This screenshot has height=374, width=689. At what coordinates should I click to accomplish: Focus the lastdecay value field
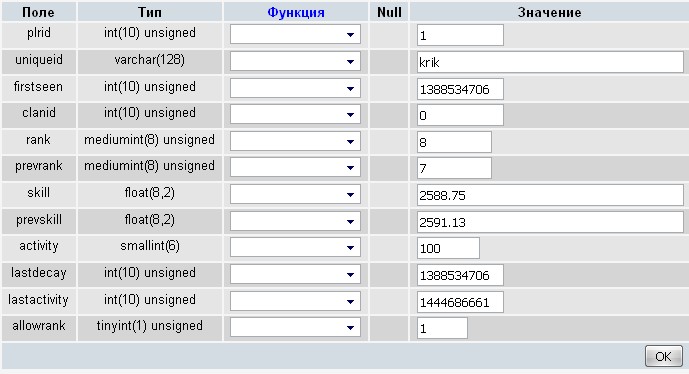pyautogui.click(x=460, y=275)
